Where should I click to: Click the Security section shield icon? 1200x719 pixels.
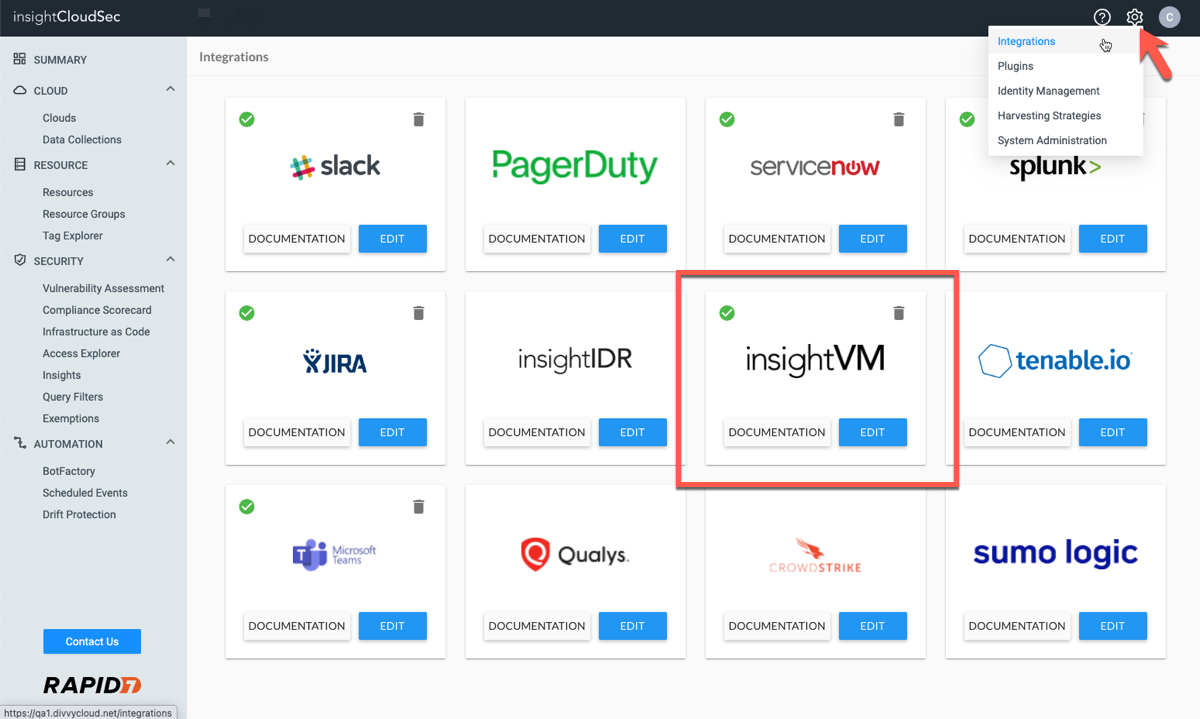click(x=20, y=260)
